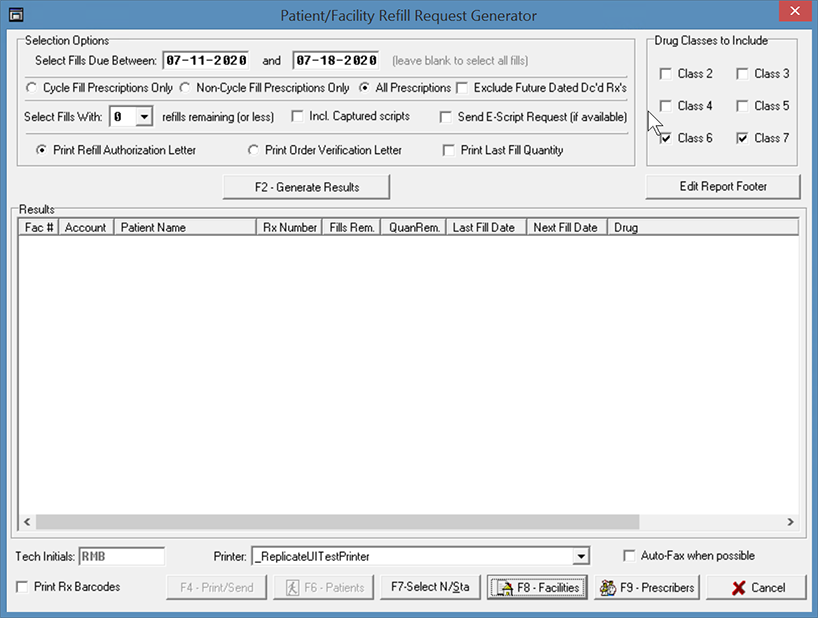Enable Auto-Fax when possible
This screenshot has height=618, width=818.
pyautogui.click(x=629, y=556)
